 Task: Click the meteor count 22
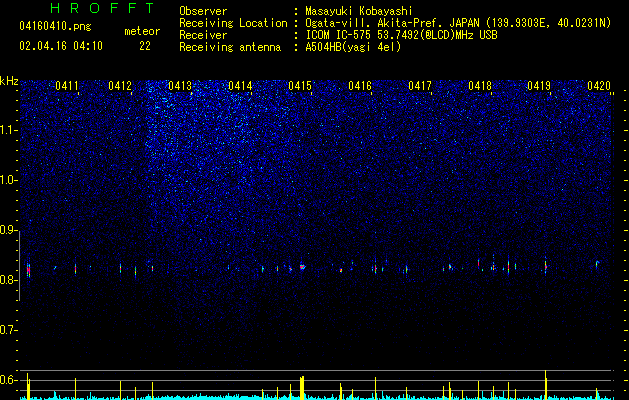pos(145,46)
